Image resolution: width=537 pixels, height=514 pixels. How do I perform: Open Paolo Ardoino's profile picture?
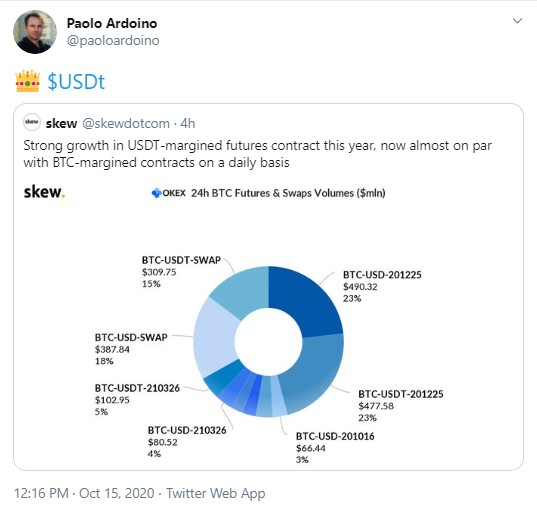click(35, 32)
